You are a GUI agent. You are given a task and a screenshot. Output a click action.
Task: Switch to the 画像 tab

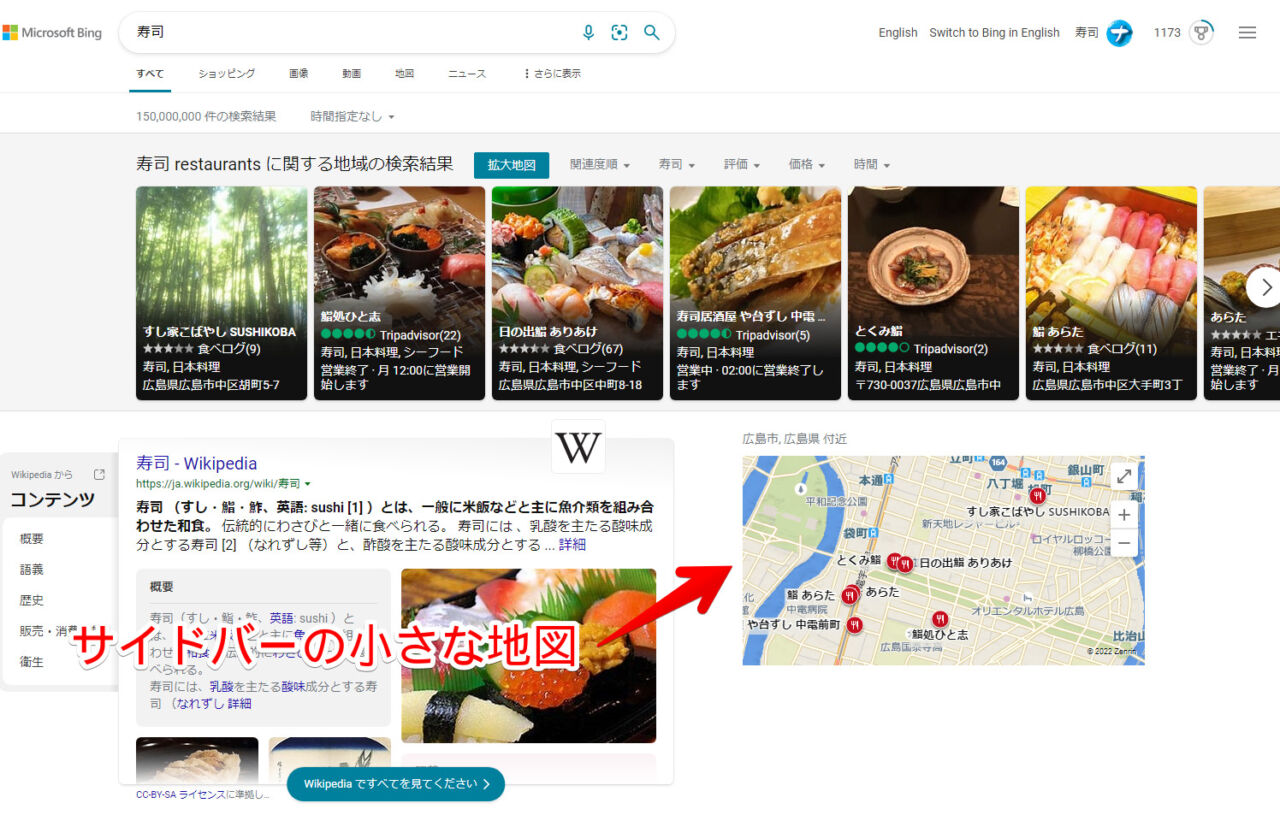tap(298, 74)
